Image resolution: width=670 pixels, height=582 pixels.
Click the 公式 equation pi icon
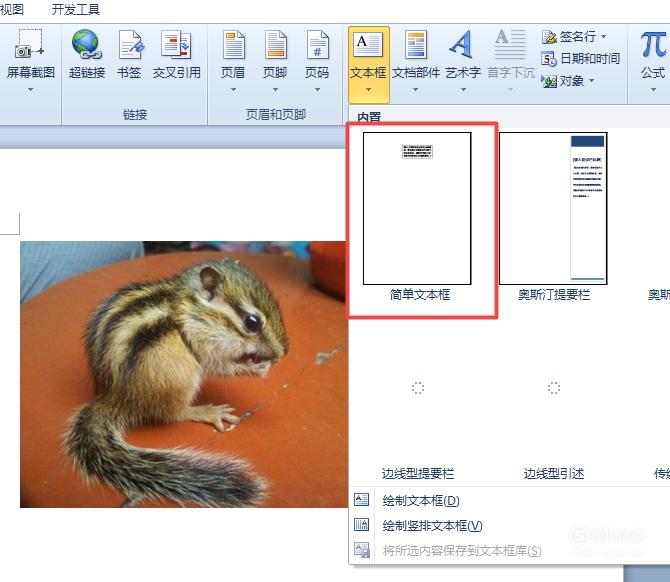653,45
